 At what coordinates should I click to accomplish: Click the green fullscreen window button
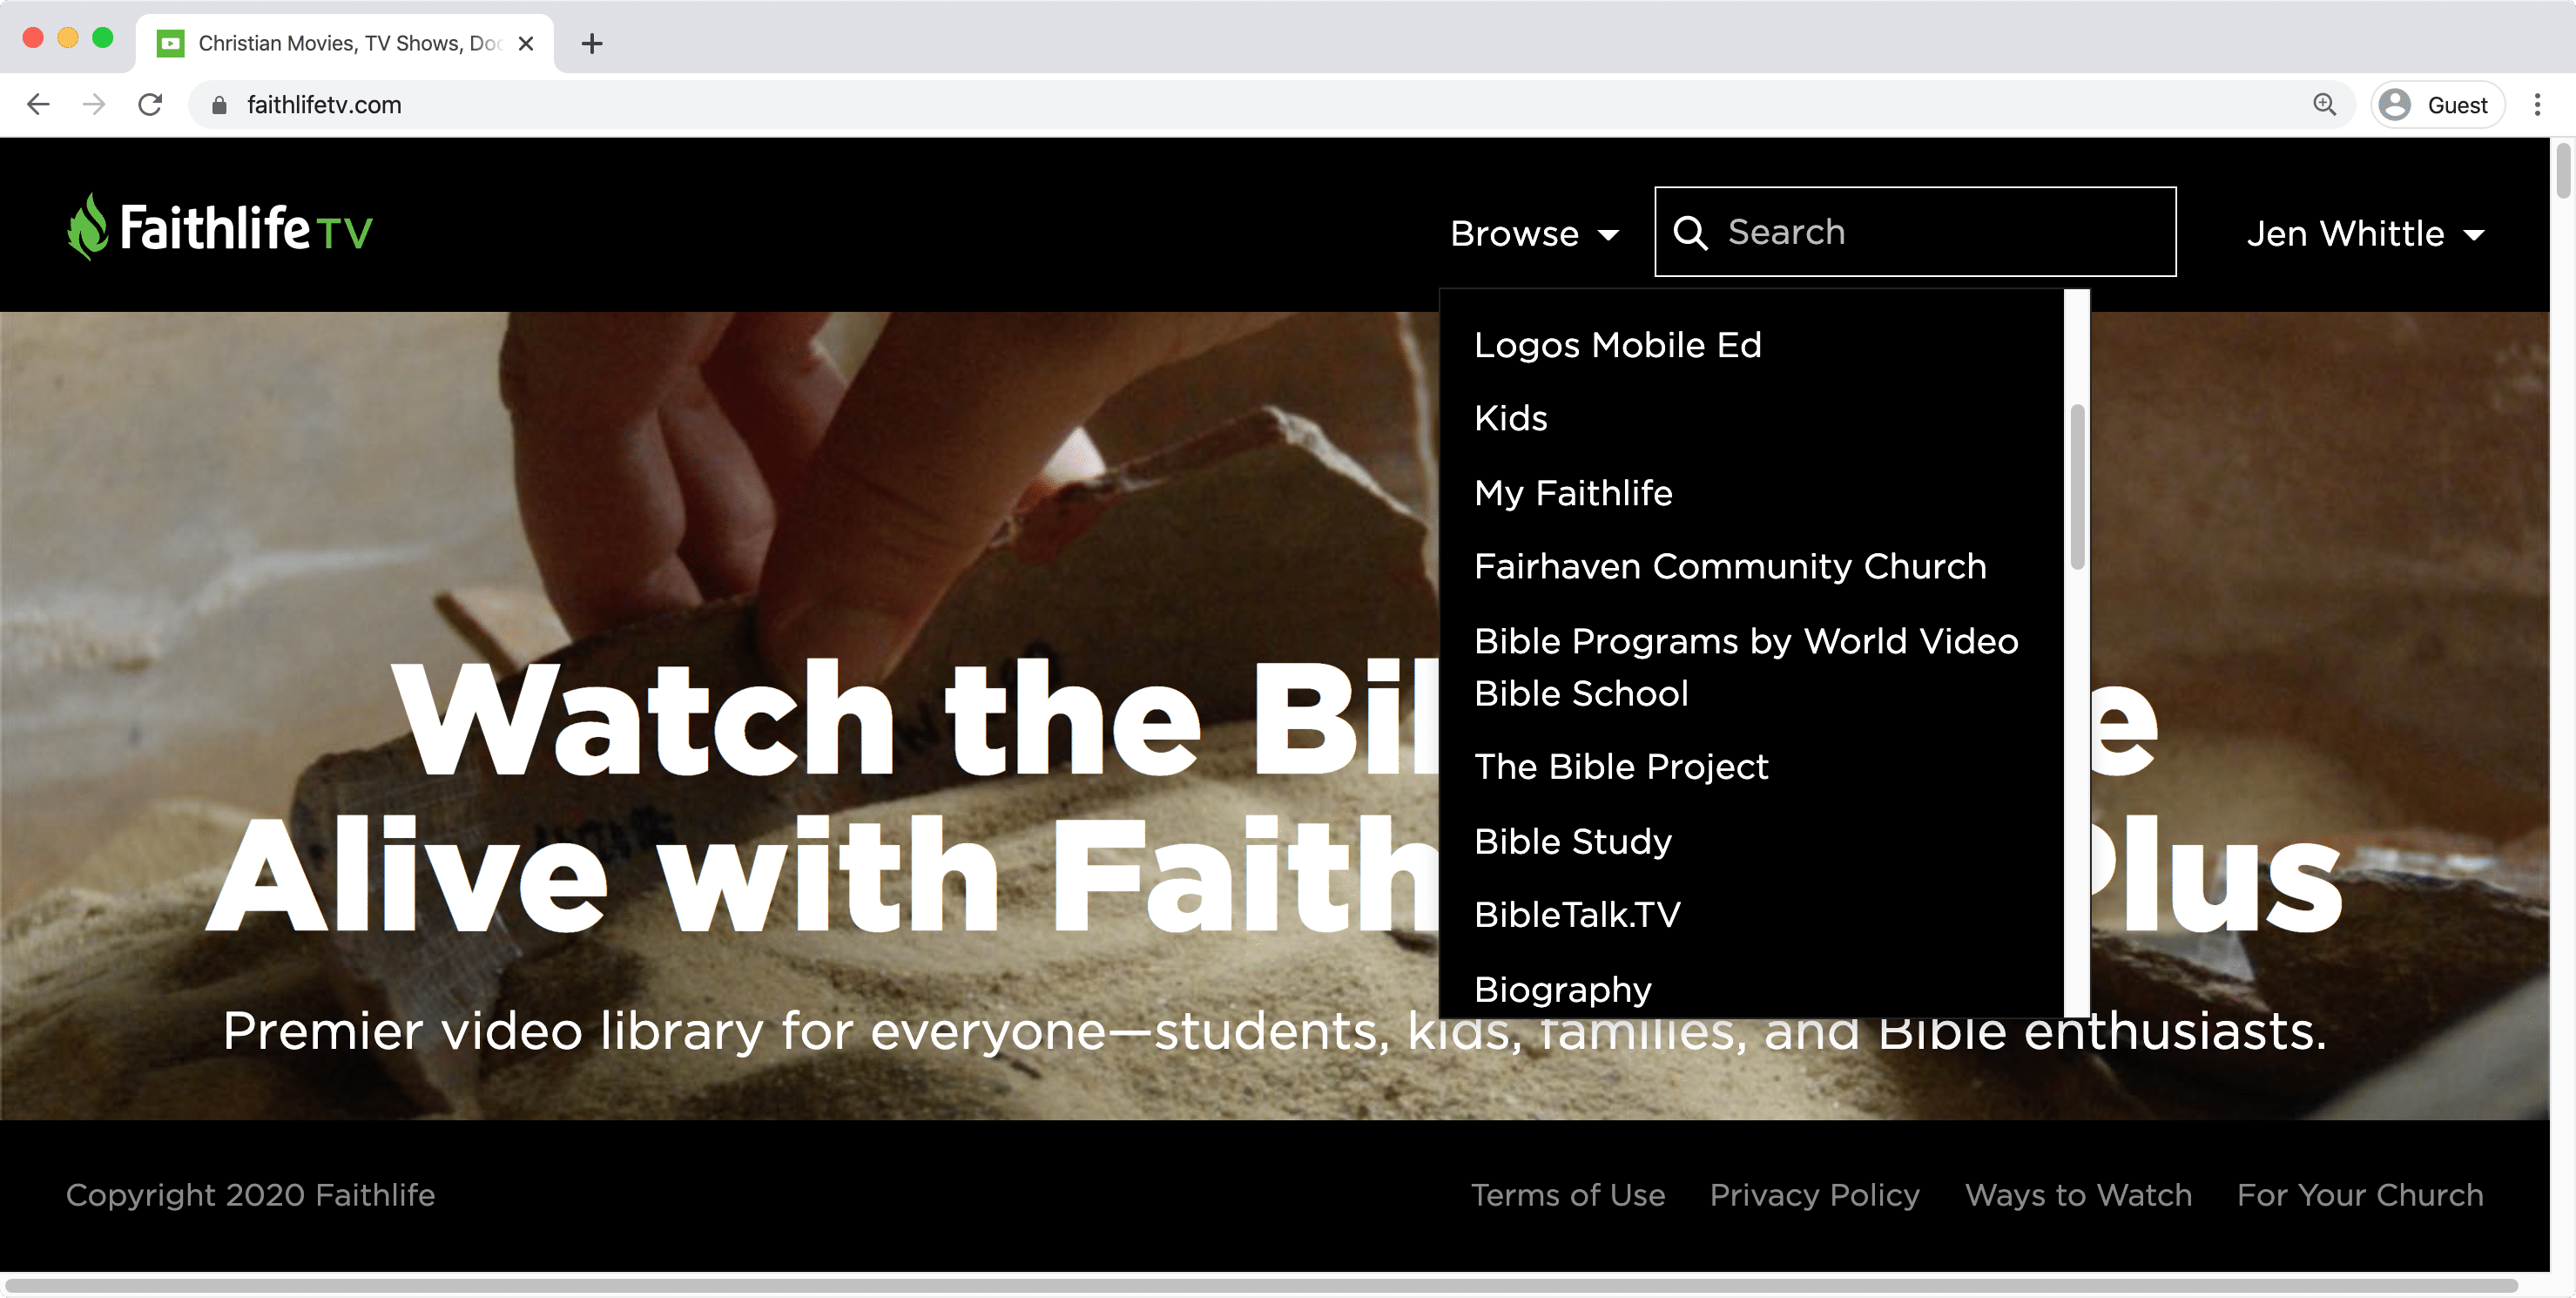[x=103, y=38]
